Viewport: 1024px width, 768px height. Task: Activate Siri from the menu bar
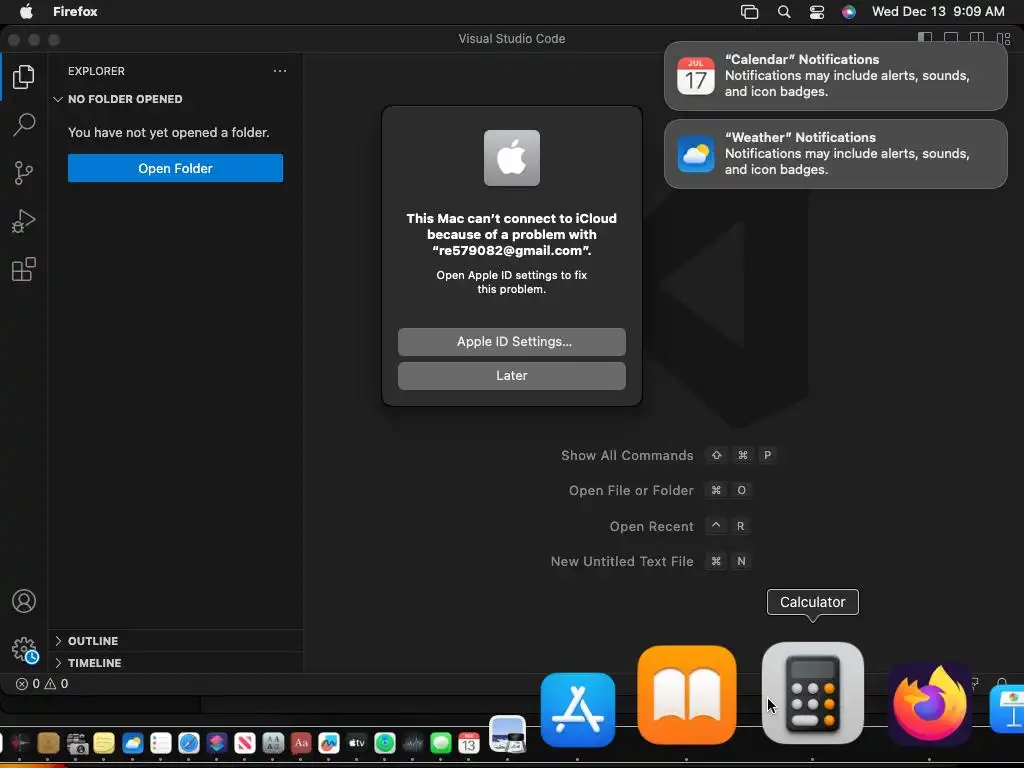(848, 12)
